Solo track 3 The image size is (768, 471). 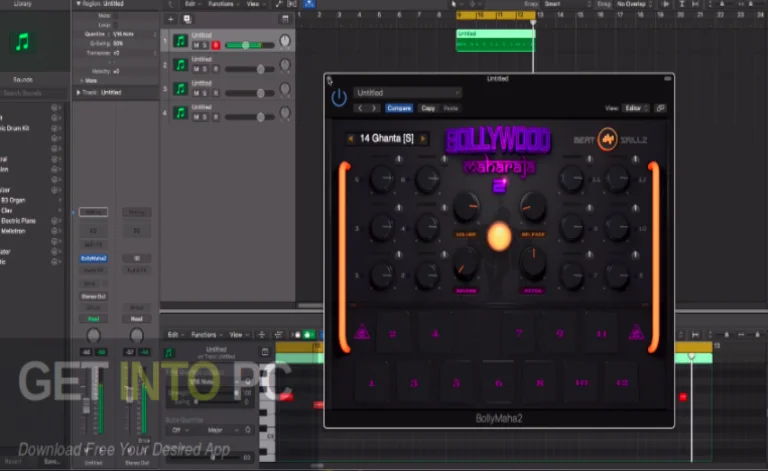point(205,93)
